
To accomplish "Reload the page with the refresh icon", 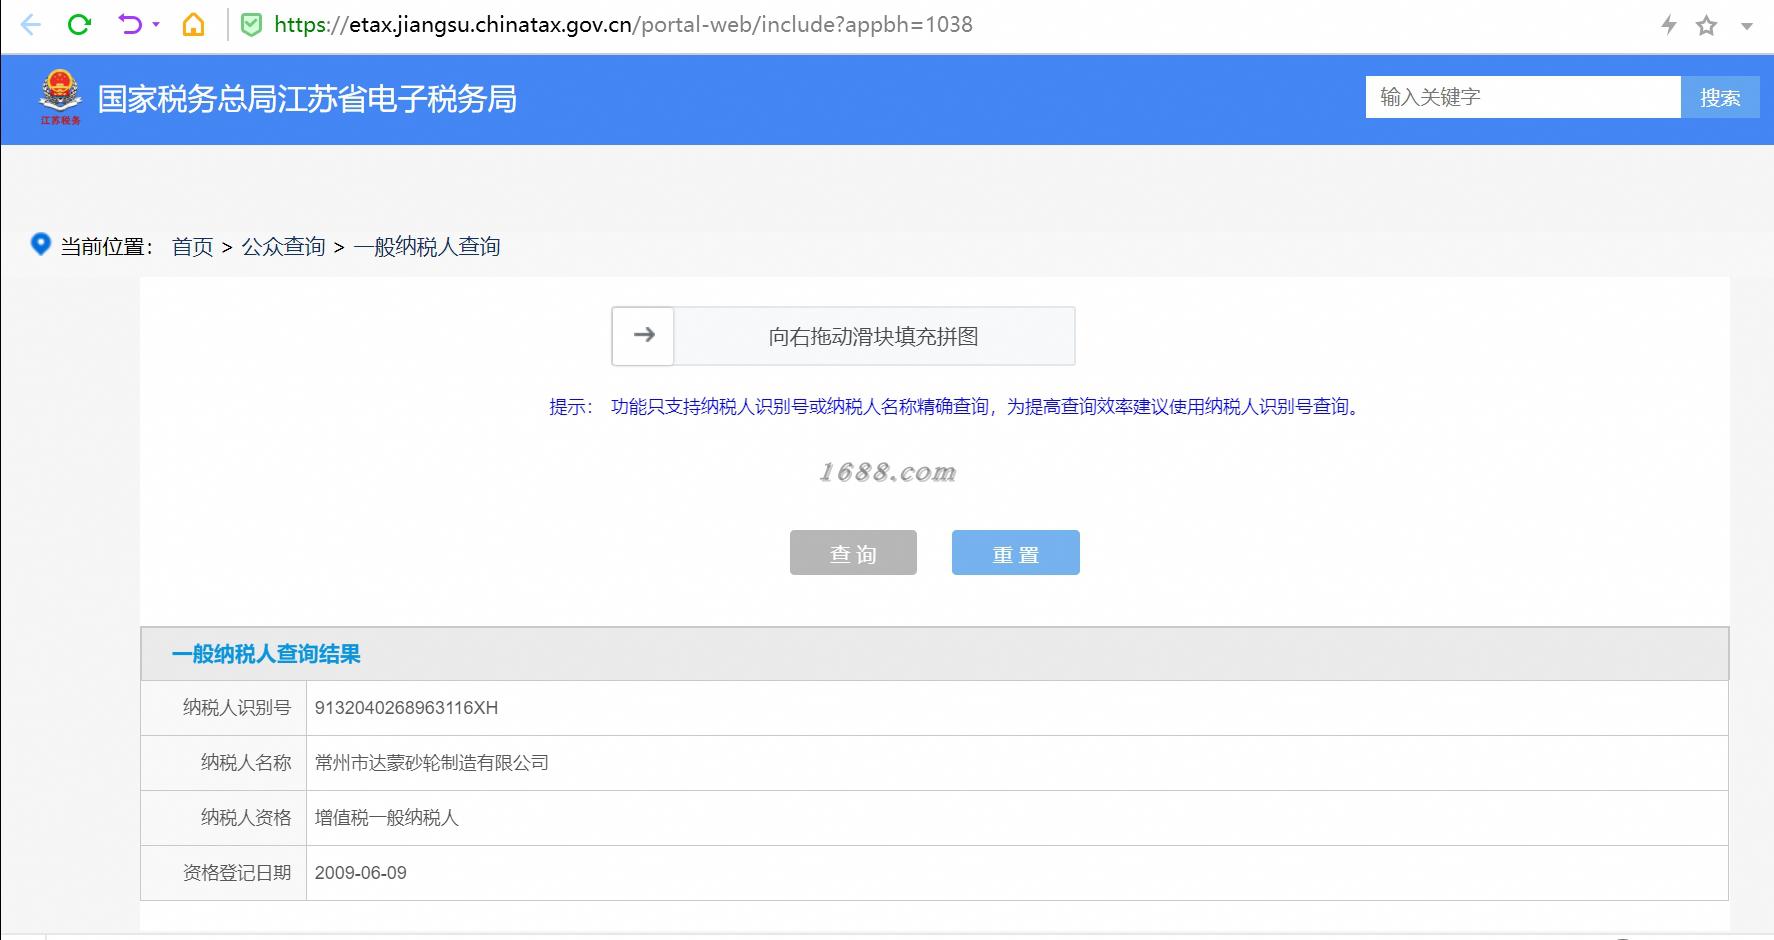I will point(79,25).
